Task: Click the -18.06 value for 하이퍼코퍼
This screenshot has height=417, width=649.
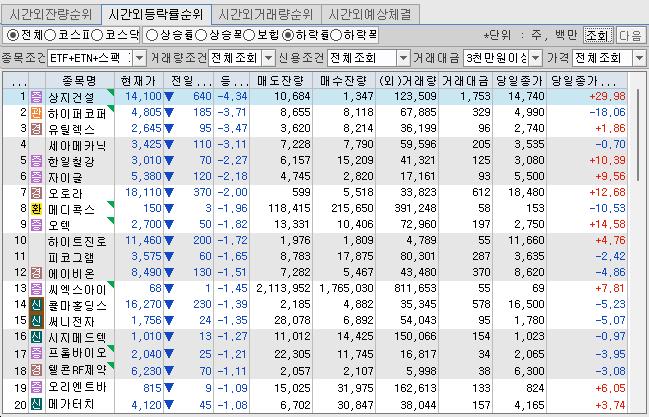Action: coord(607,113)
